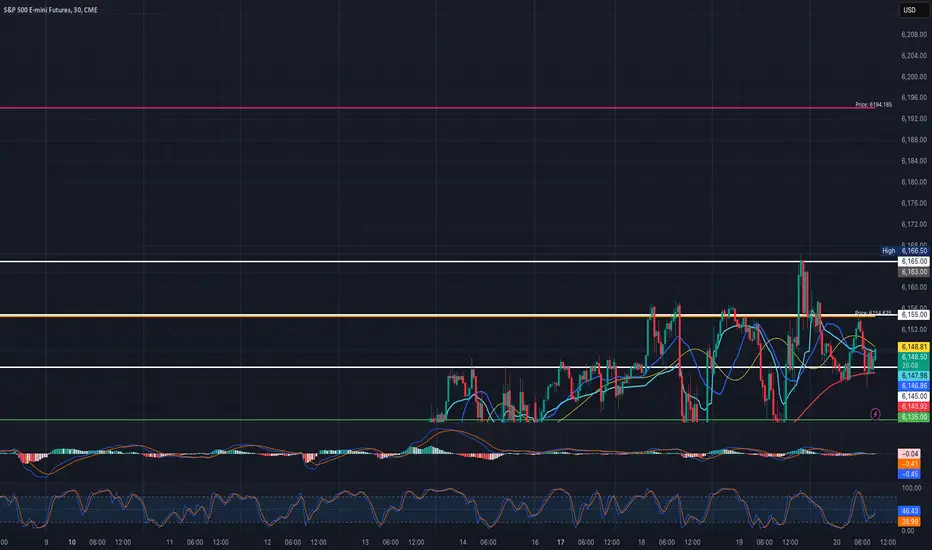This screenshot has width=932, height=550.
Task: Click the white 6,155.00 price tag
Action: click(x=914, y=315)
